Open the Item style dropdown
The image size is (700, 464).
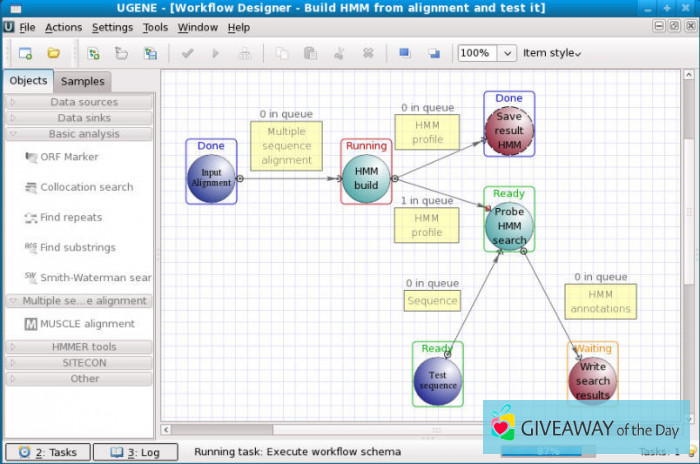pyautogui.click(x=552, y=53)
